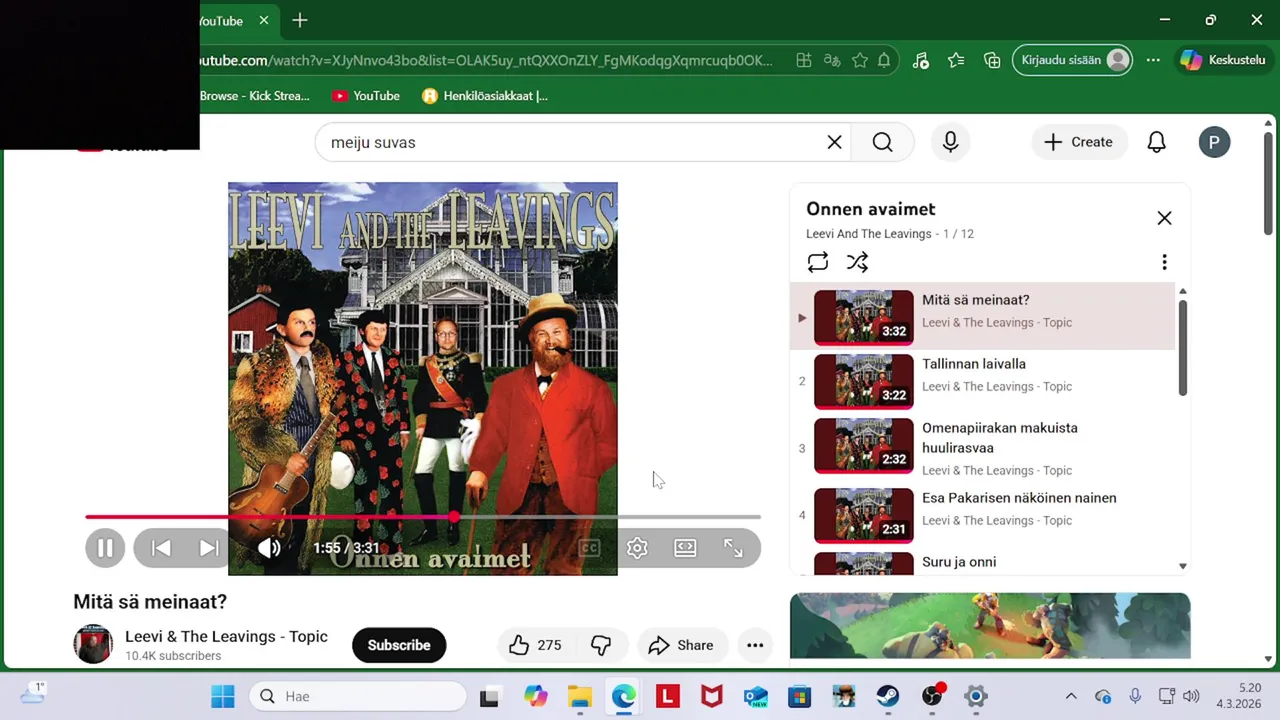Open Edge Collections
Screen dimensions: 1280x720
tap(992, 60)
